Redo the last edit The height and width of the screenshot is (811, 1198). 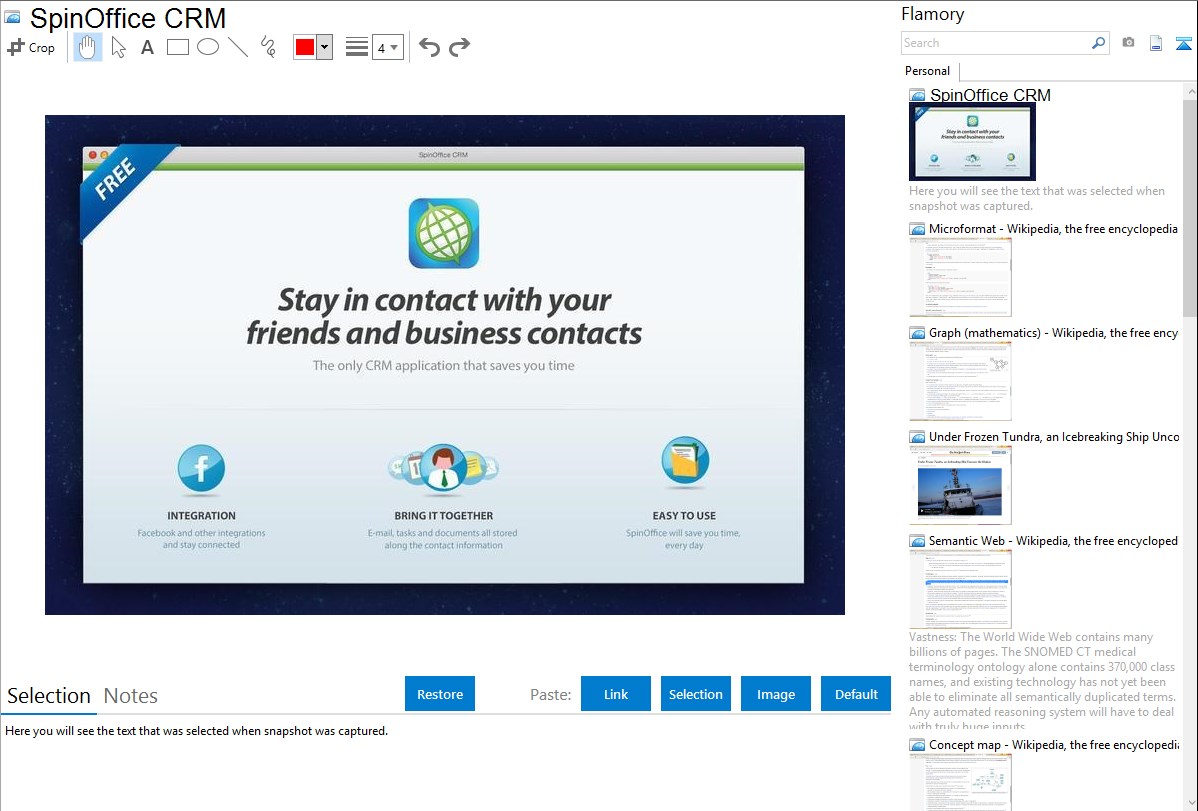point(459,47)
